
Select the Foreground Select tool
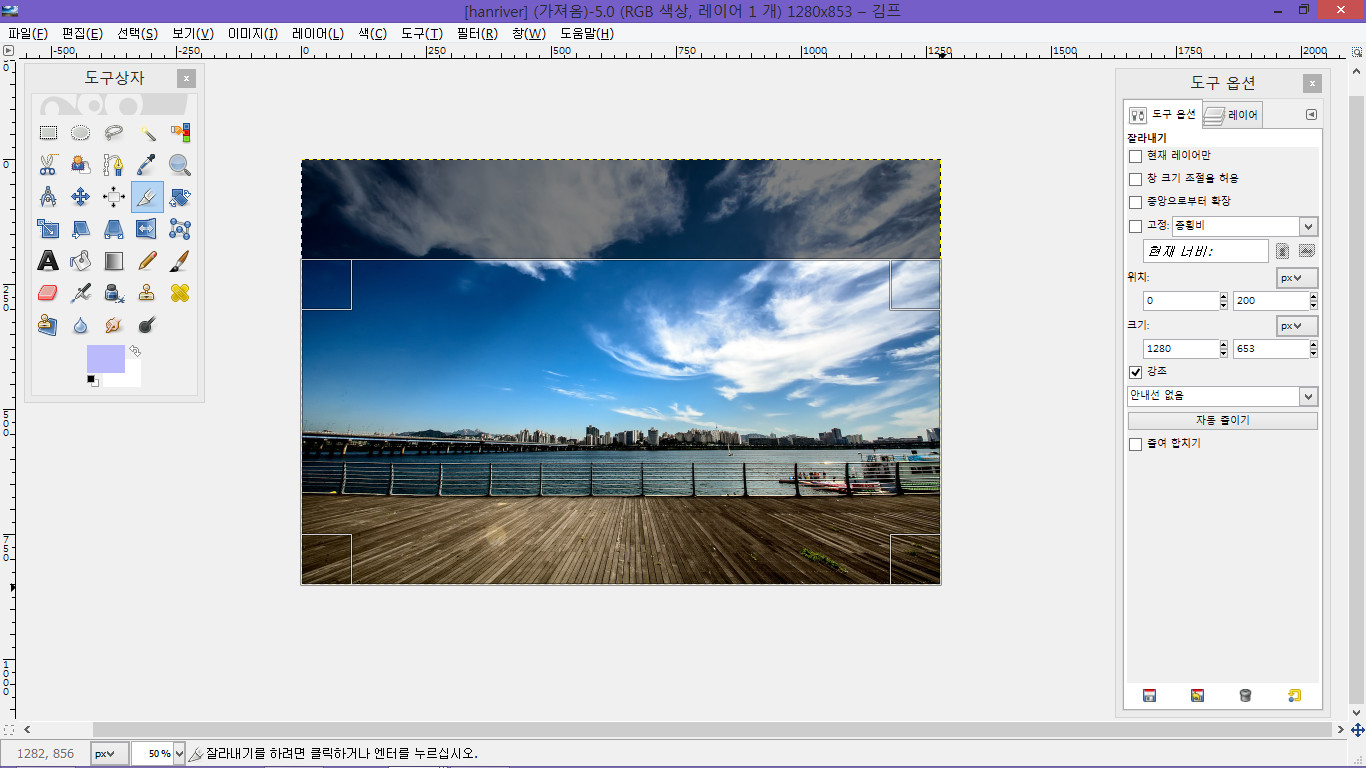(81, 165)
